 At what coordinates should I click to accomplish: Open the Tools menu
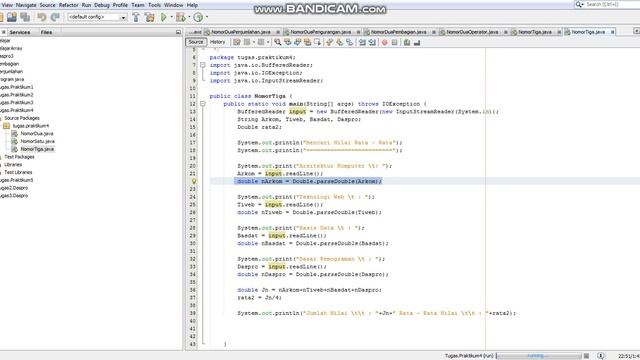pyautogui.click(x=154, y=5)
